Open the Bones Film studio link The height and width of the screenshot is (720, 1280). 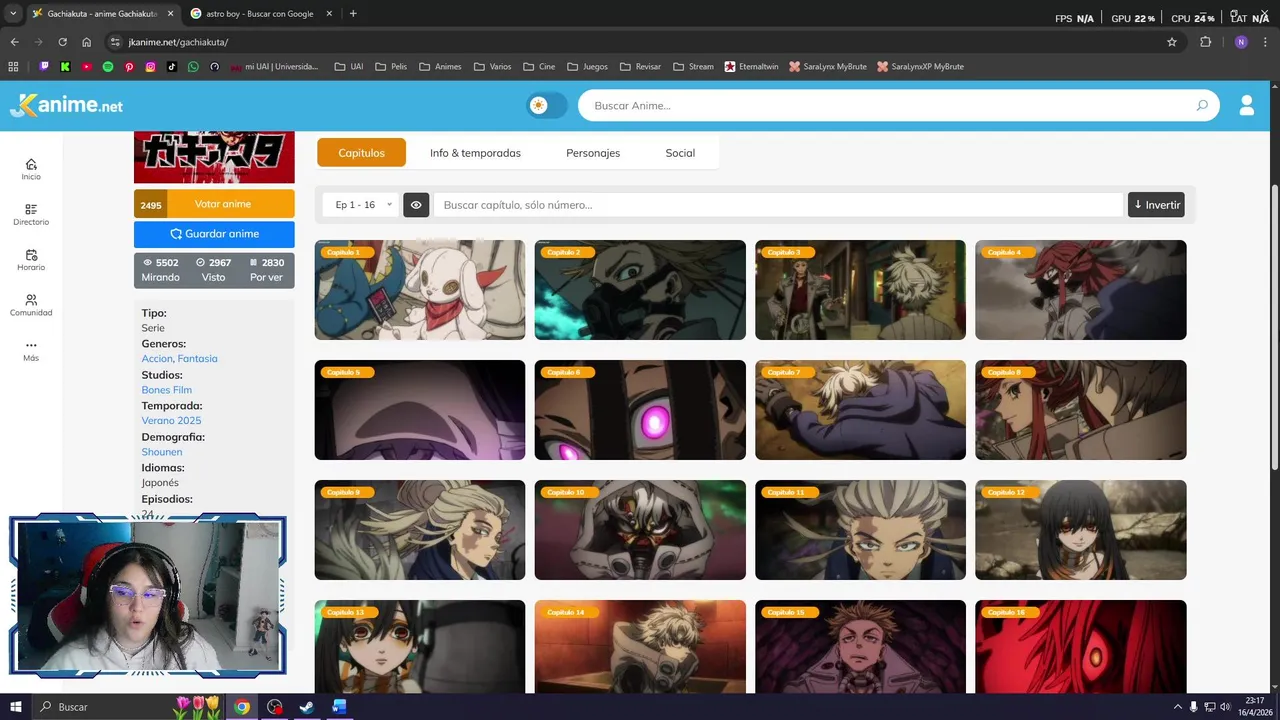pyautogui.click(x=166, y=390)
